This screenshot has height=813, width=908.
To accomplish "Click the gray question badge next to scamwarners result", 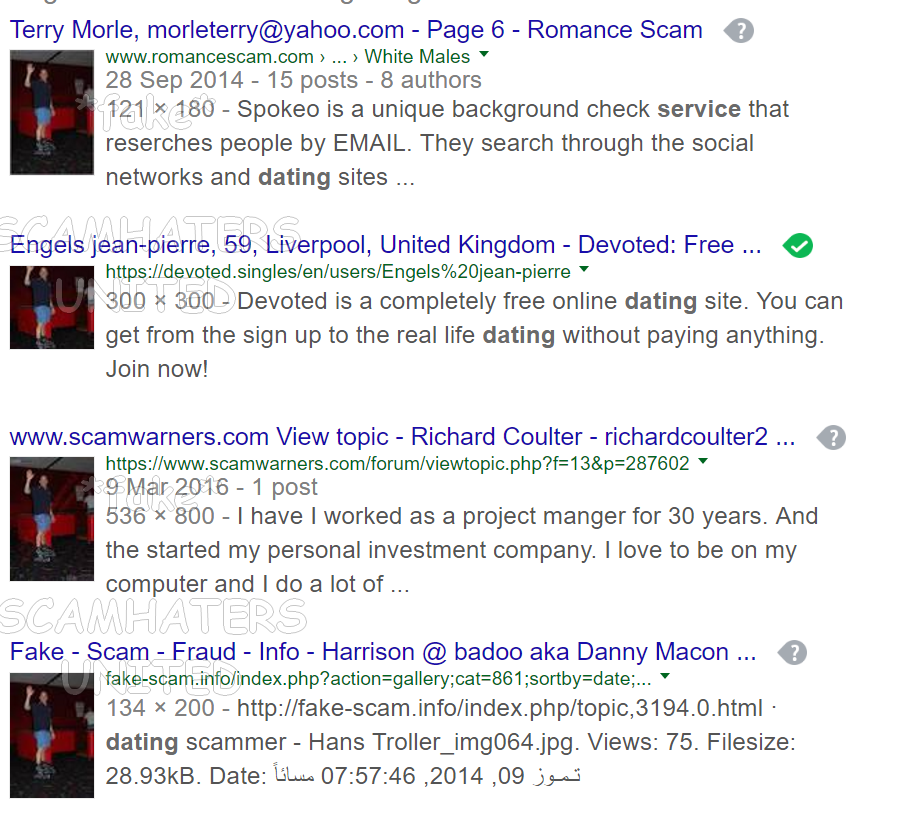I will pyautogui.click(x=832, y=437).
